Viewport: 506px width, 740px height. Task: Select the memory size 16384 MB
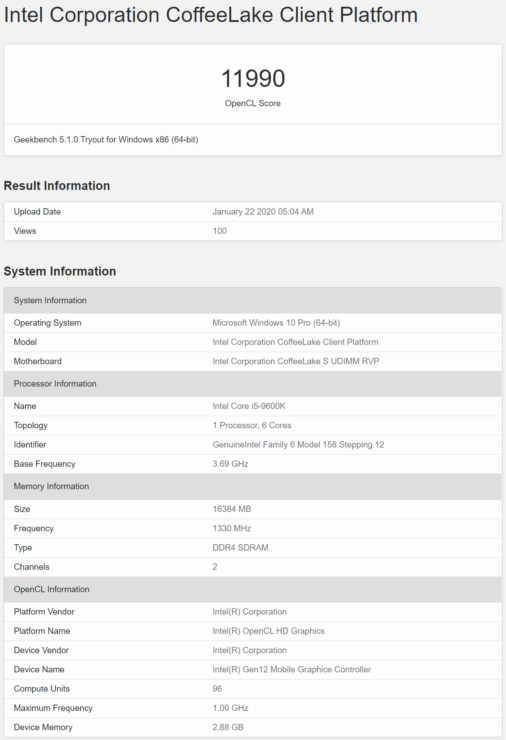pos(232,509)
